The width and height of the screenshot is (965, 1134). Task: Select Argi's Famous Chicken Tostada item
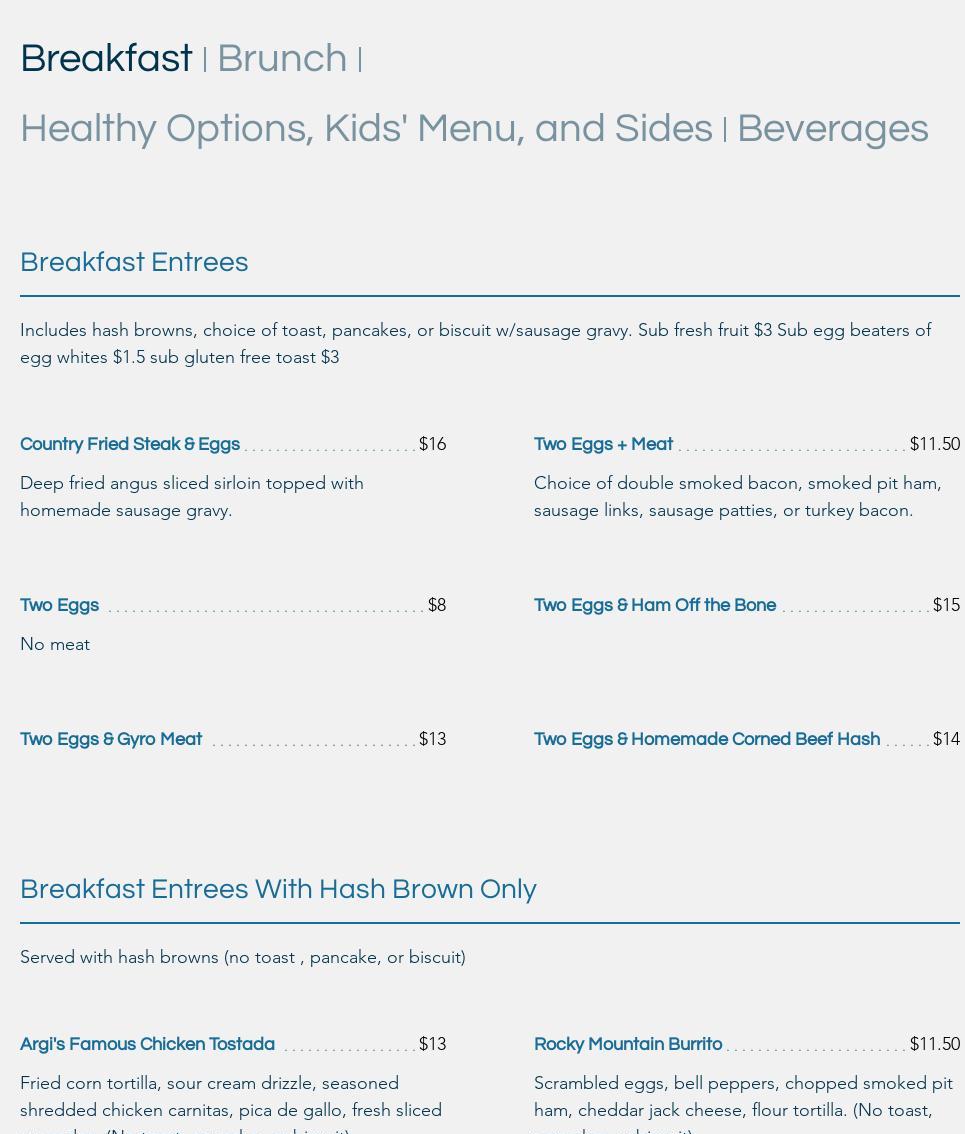147,1044
